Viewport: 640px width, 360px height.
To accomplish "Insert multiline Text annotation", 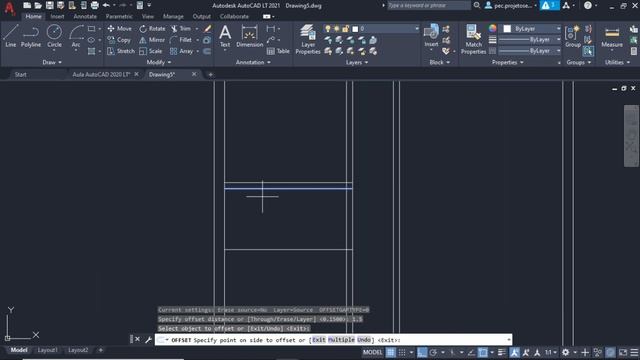I will pyautogui.click(x=225, y=37).
